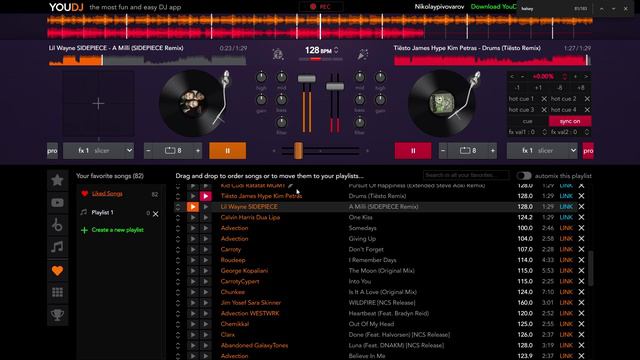The width and height of the screenshot is (640, 360).
Task: Open LINK for Abandoned GalaxyTones Luna
Action: (566, 345)
